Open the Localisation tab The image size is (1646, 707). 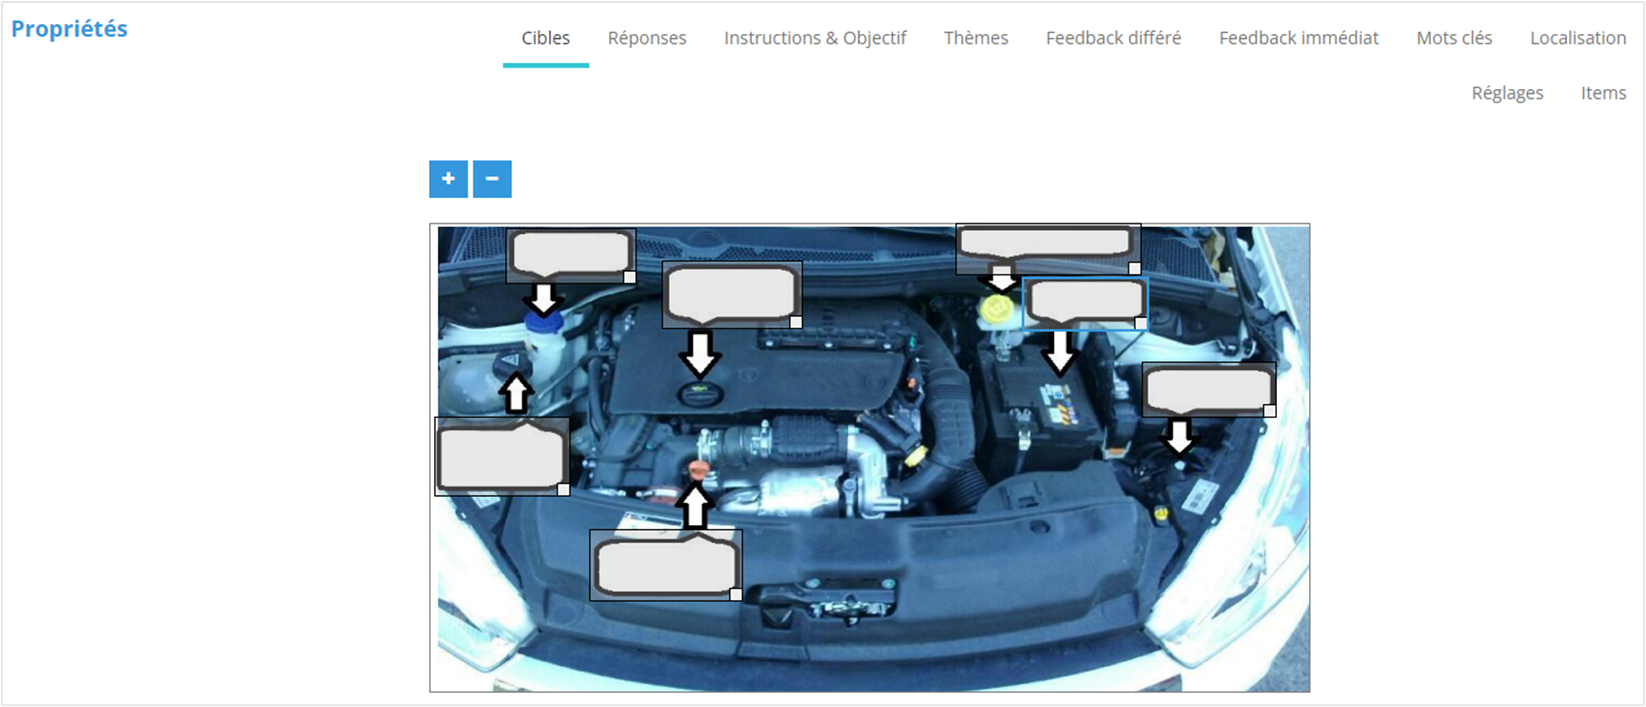(x=1578, y=38)
